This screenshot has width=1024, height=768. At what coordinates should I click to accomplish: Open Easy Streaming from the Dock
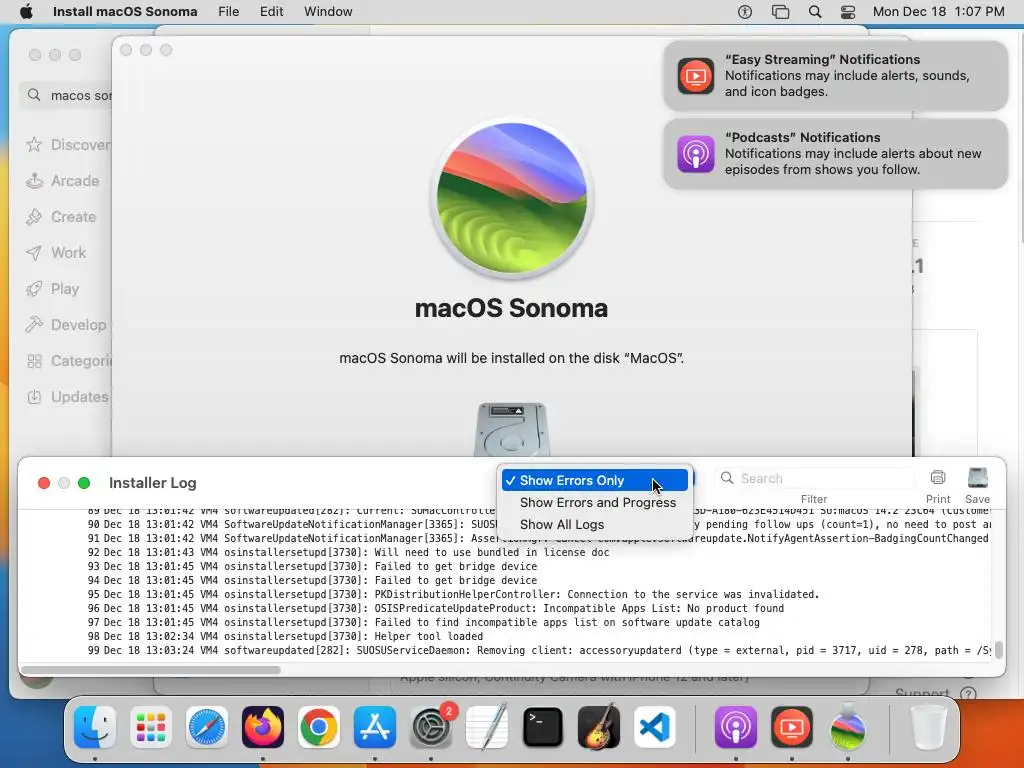(792, 727)
